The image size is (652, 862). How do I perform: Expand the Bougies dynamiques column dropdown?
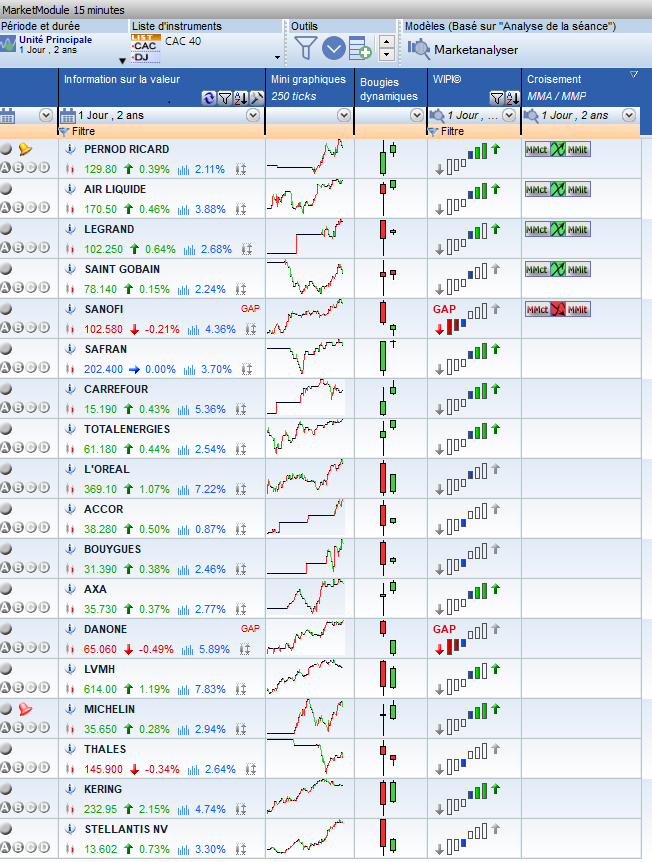417,115
